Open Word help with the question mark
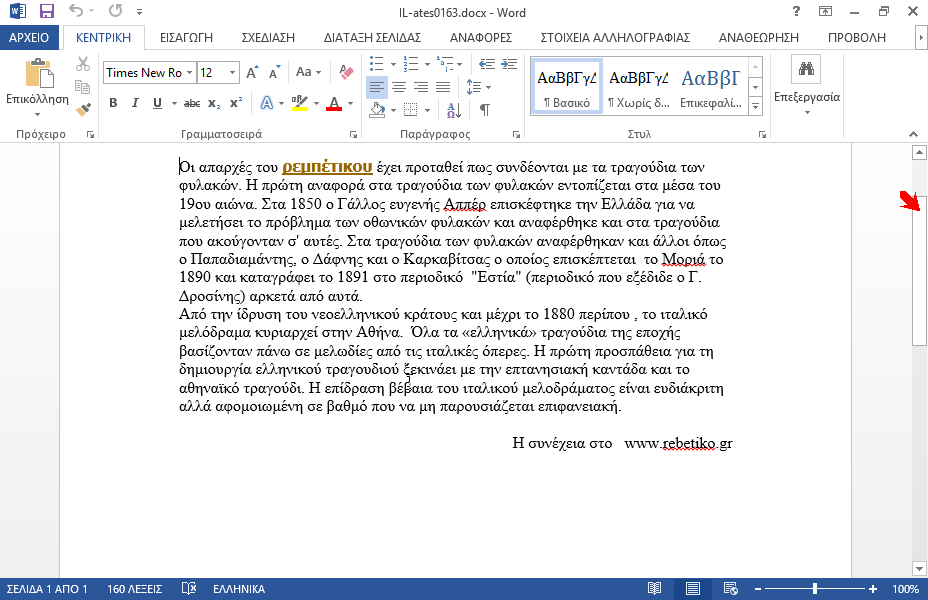 tap(796, 11)
